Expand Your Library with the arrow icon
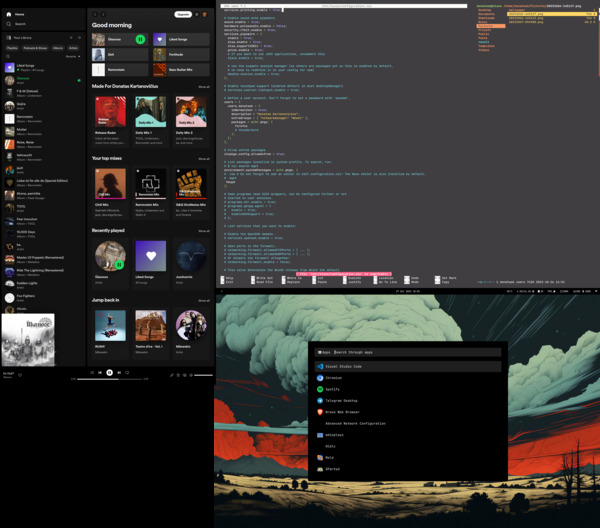The image size is (600, 528). coord(79,37)
